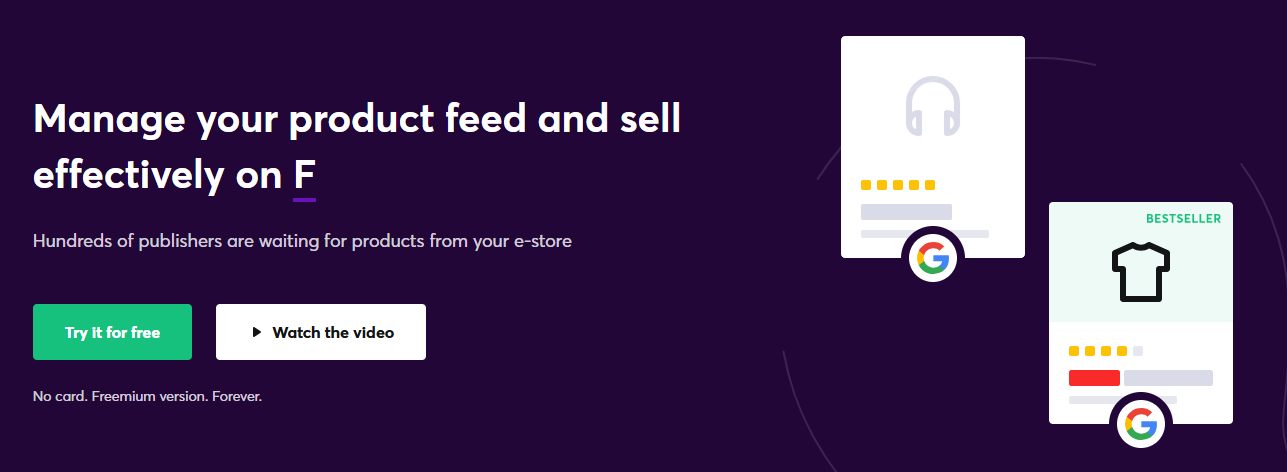Click the play triangle in Watch the video
The width and height of the screenshot is (1287, 472).
pos(257,332)
